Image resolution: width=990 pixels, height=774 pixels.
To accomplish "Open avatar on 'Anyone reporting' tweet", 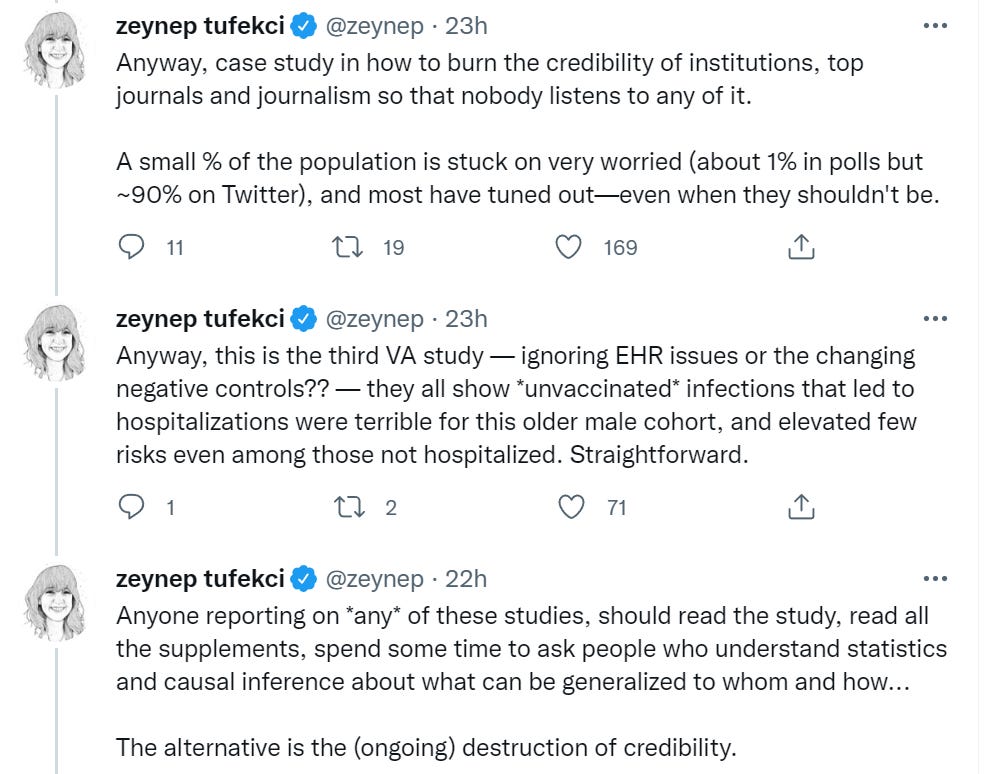I will (x=58, y=602).
